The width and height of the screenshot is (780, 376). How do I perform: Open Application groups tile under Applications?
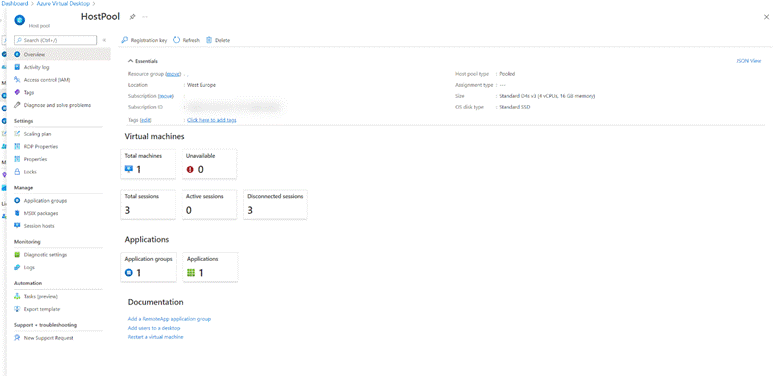148,267
